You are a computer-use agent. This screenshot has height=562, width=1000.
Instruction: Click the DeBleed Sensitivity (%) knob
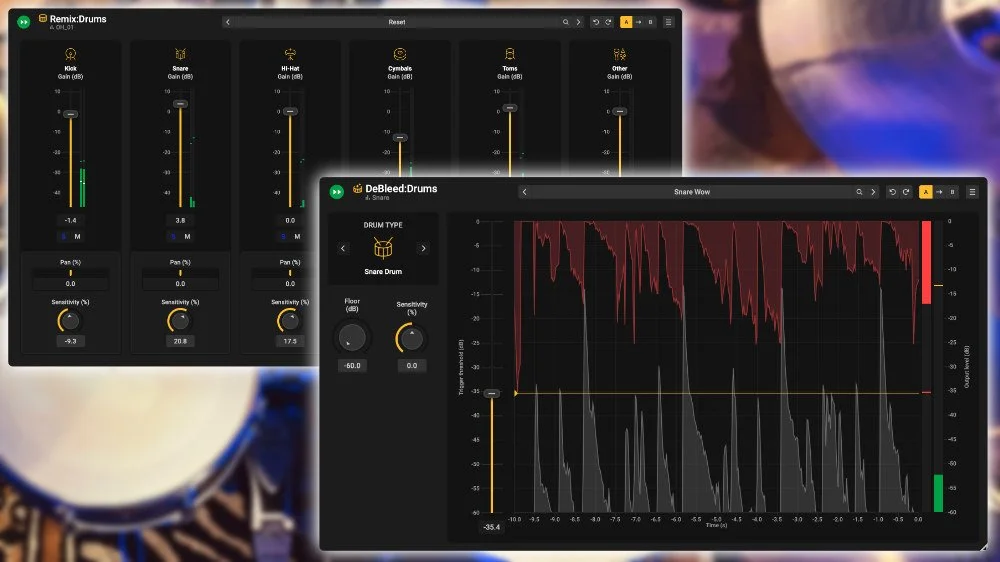[x=411, y=337]
